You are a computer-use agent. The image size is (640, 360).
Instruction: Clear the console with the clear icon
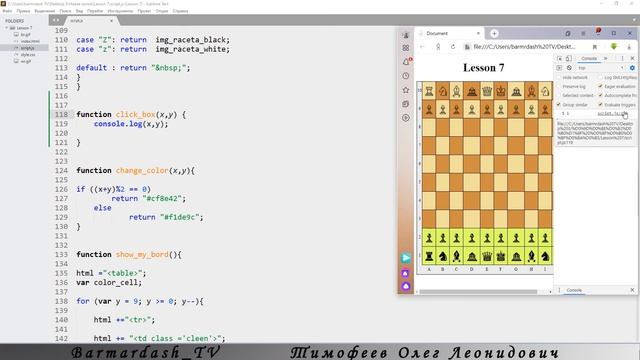(x=569, y=68)
